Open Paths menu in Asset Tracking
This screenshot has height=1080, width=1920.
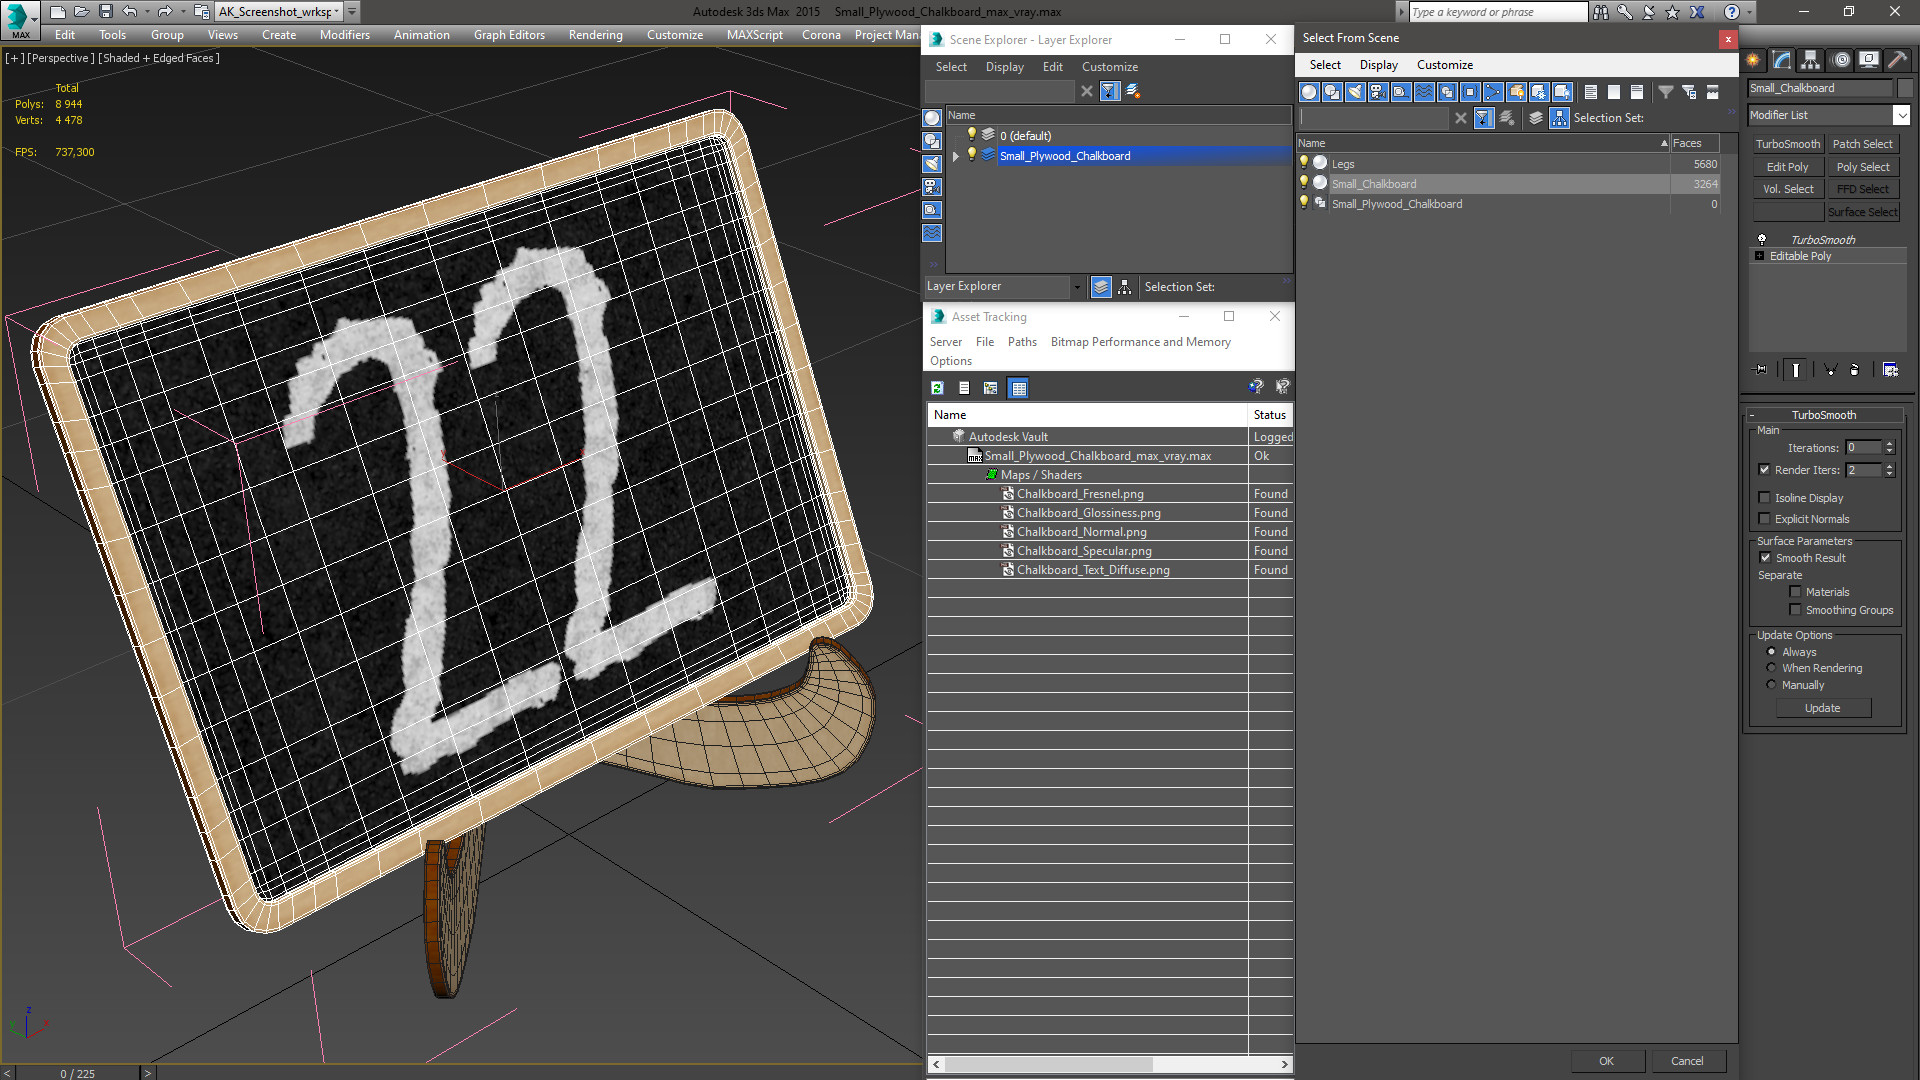1022,342
